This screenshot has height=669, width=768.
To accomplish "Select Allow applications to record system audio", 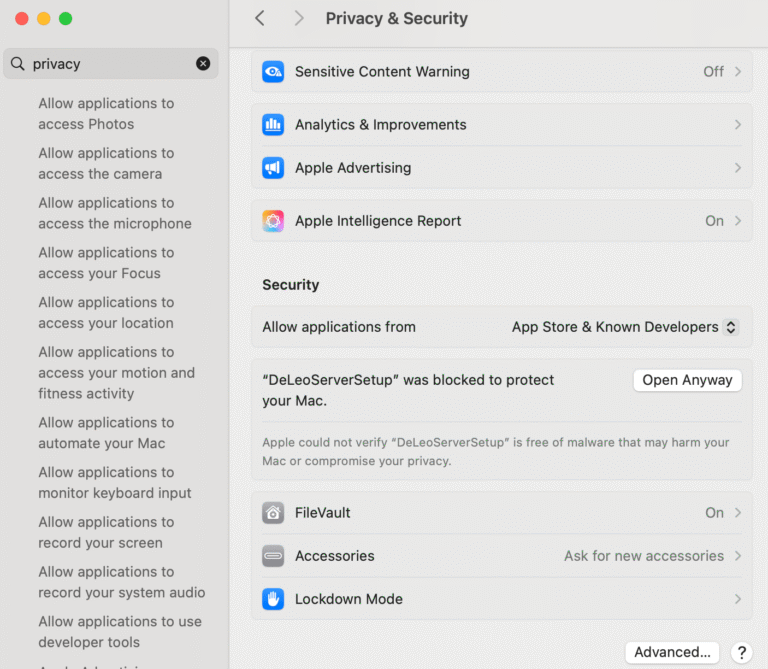I will (121, 582).
